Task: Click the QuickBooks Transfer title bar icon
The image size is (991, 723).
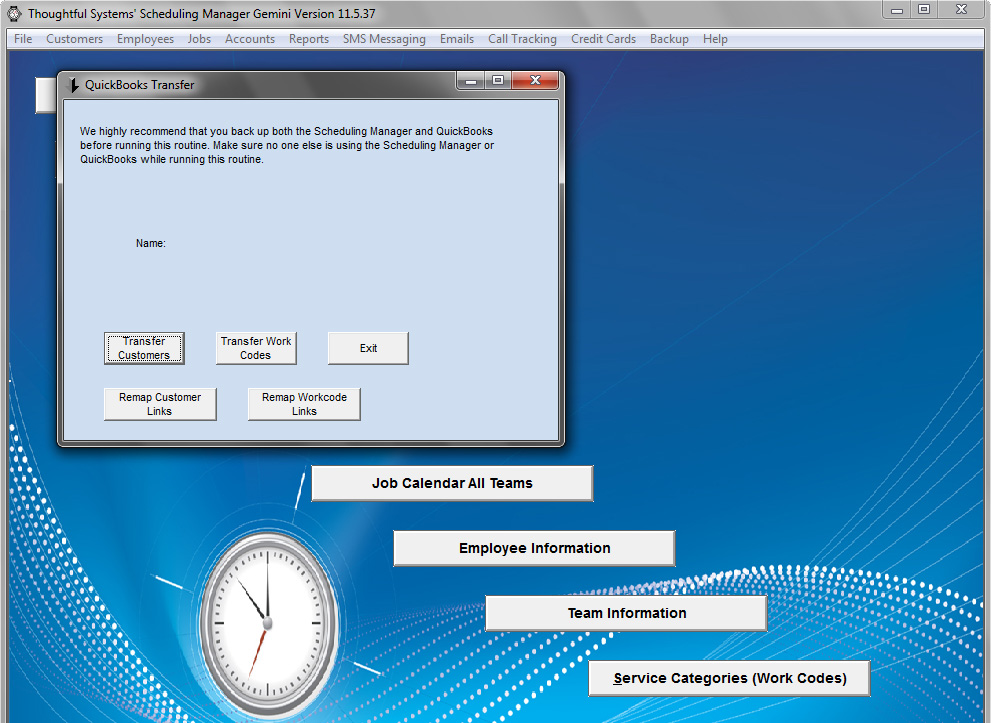Action: (73, 85)
